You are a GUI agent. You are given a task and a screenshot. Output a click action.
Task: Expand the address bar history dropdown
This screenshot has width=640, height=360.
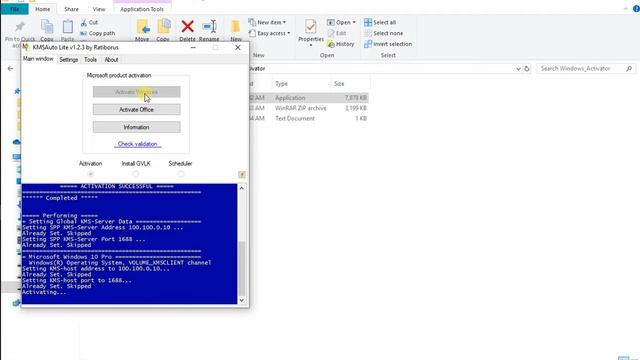(x=518, y=69)
